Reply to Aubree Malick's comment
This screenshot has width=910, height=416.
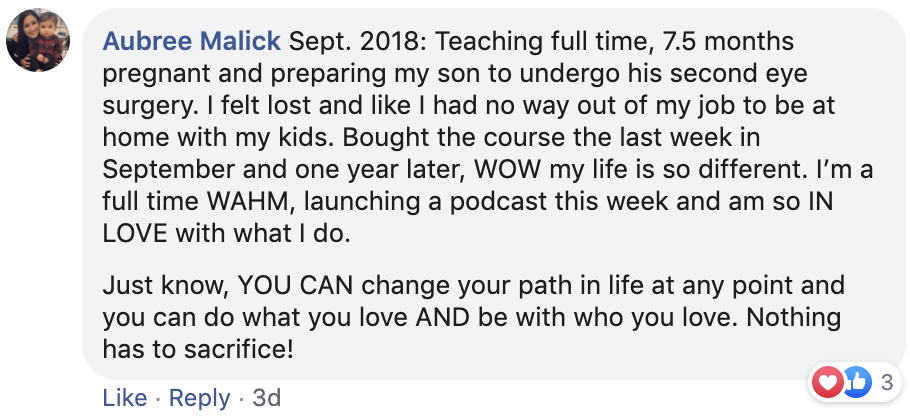(199, 398)
